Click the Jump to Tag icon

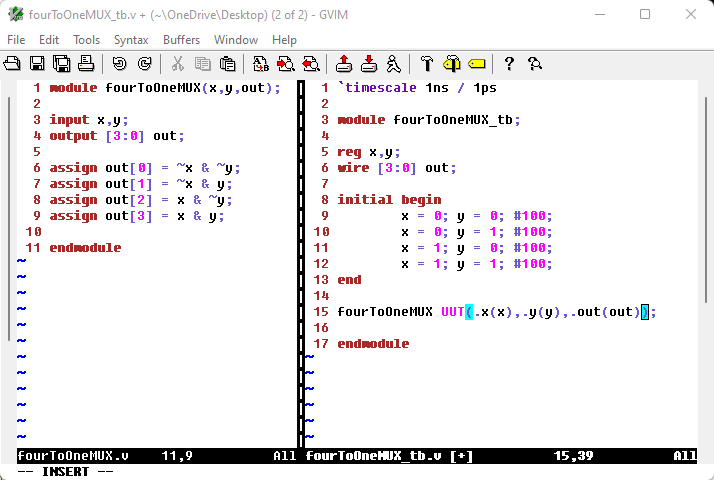click(x=476, y=64)
